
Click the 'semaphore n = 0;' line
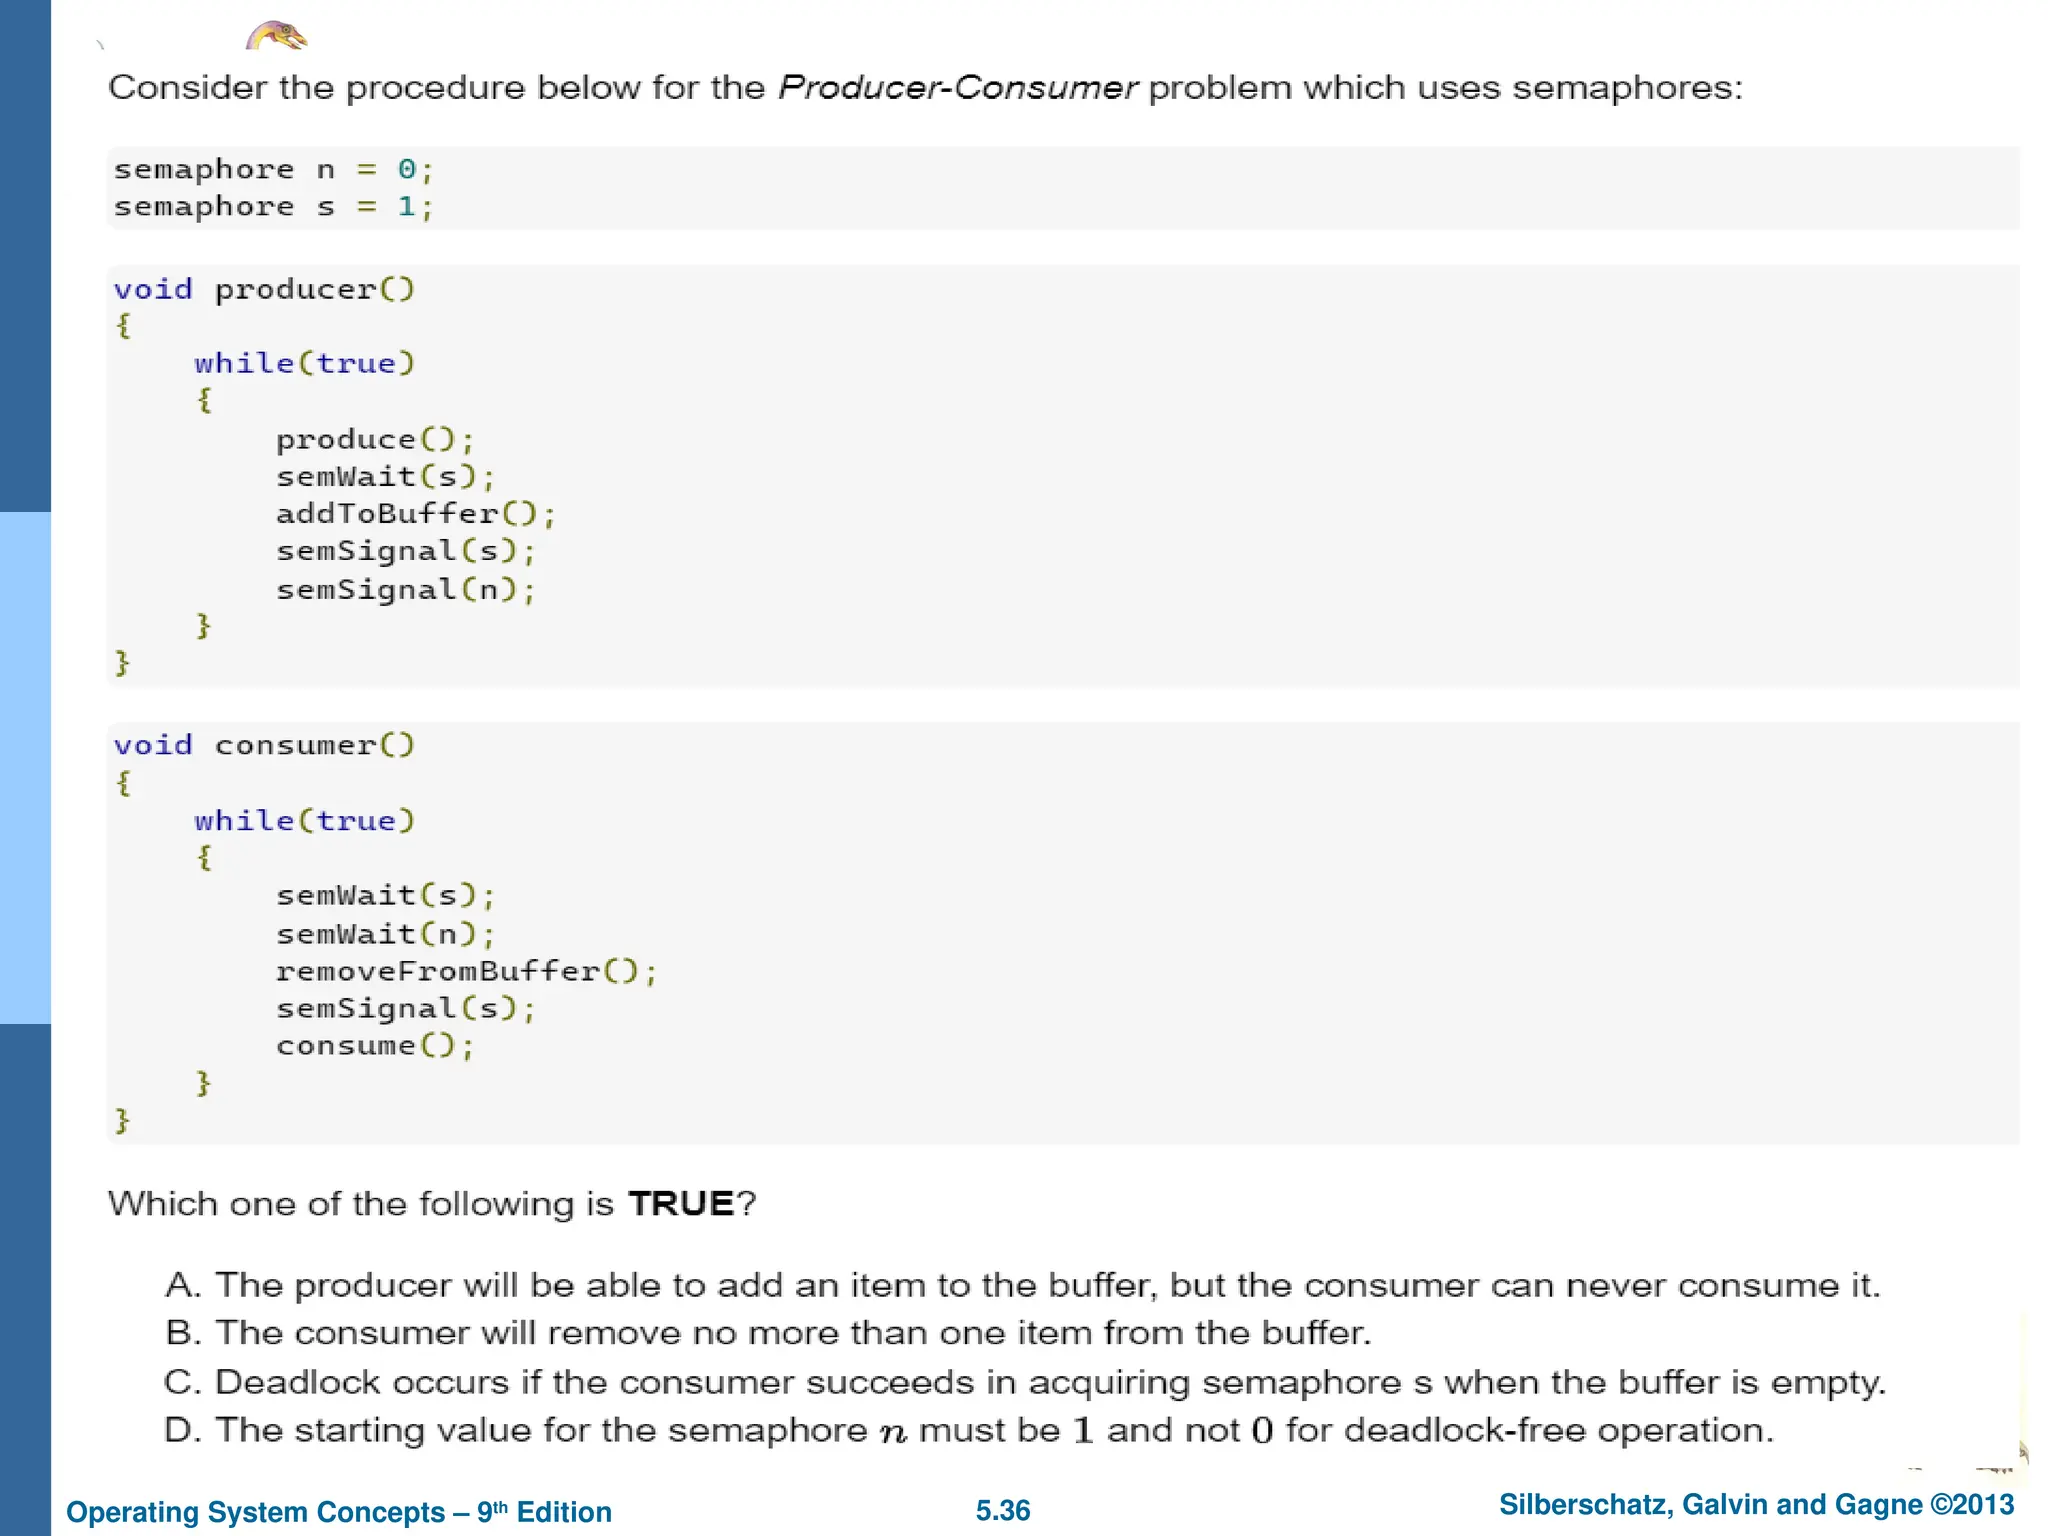tap(273, 169)
